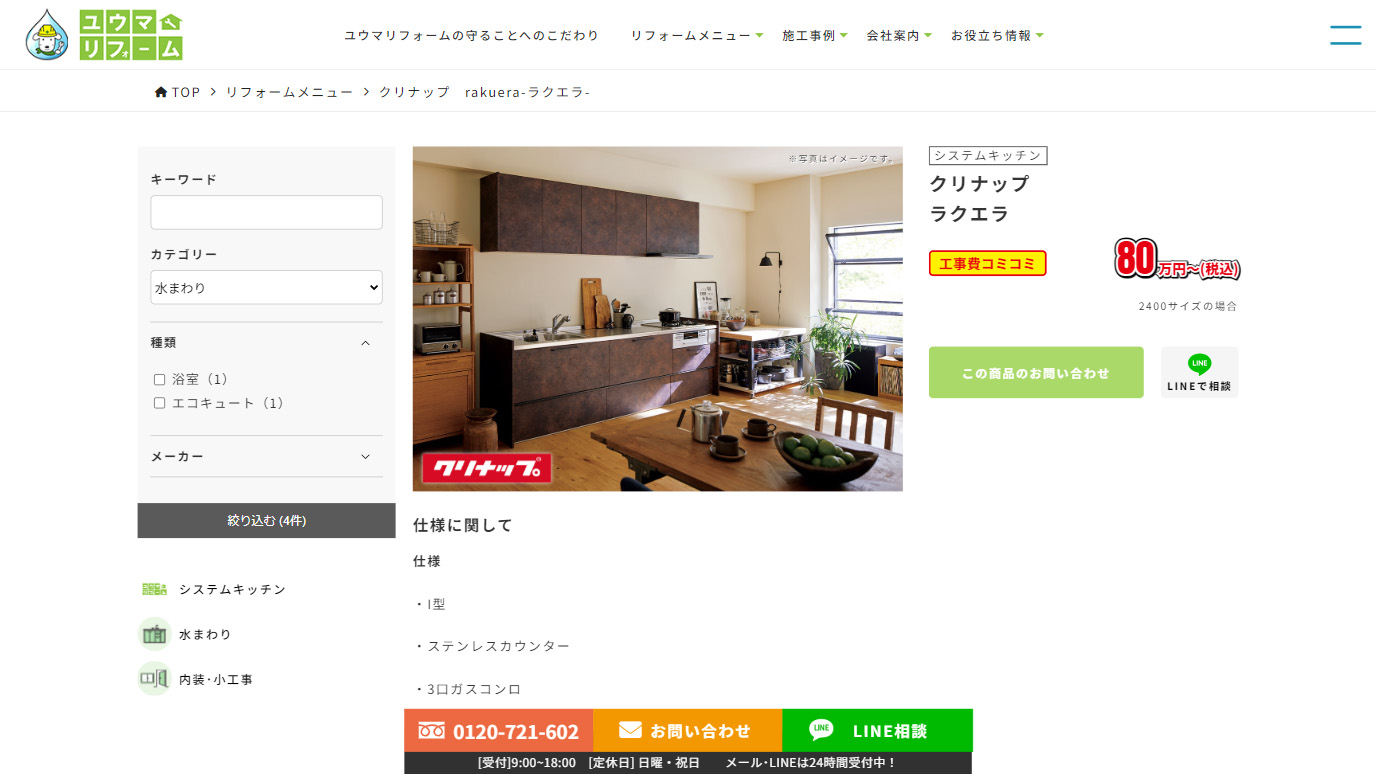Click この商品のお問い合わせ button
The width and height of the screenshot is (1376, 774).
pyautogui.click(x=1036, y=373)
